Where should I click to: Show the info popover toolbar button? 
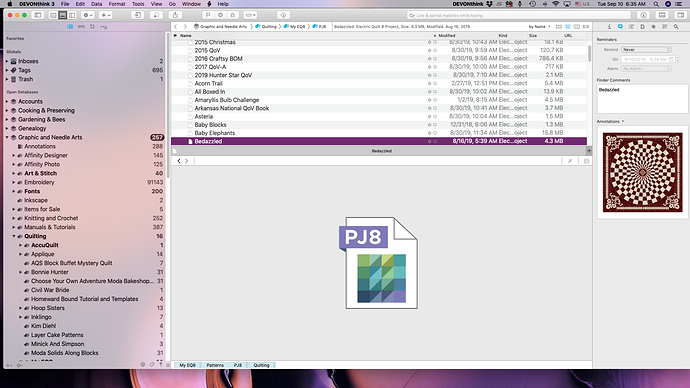coord(643,15)
